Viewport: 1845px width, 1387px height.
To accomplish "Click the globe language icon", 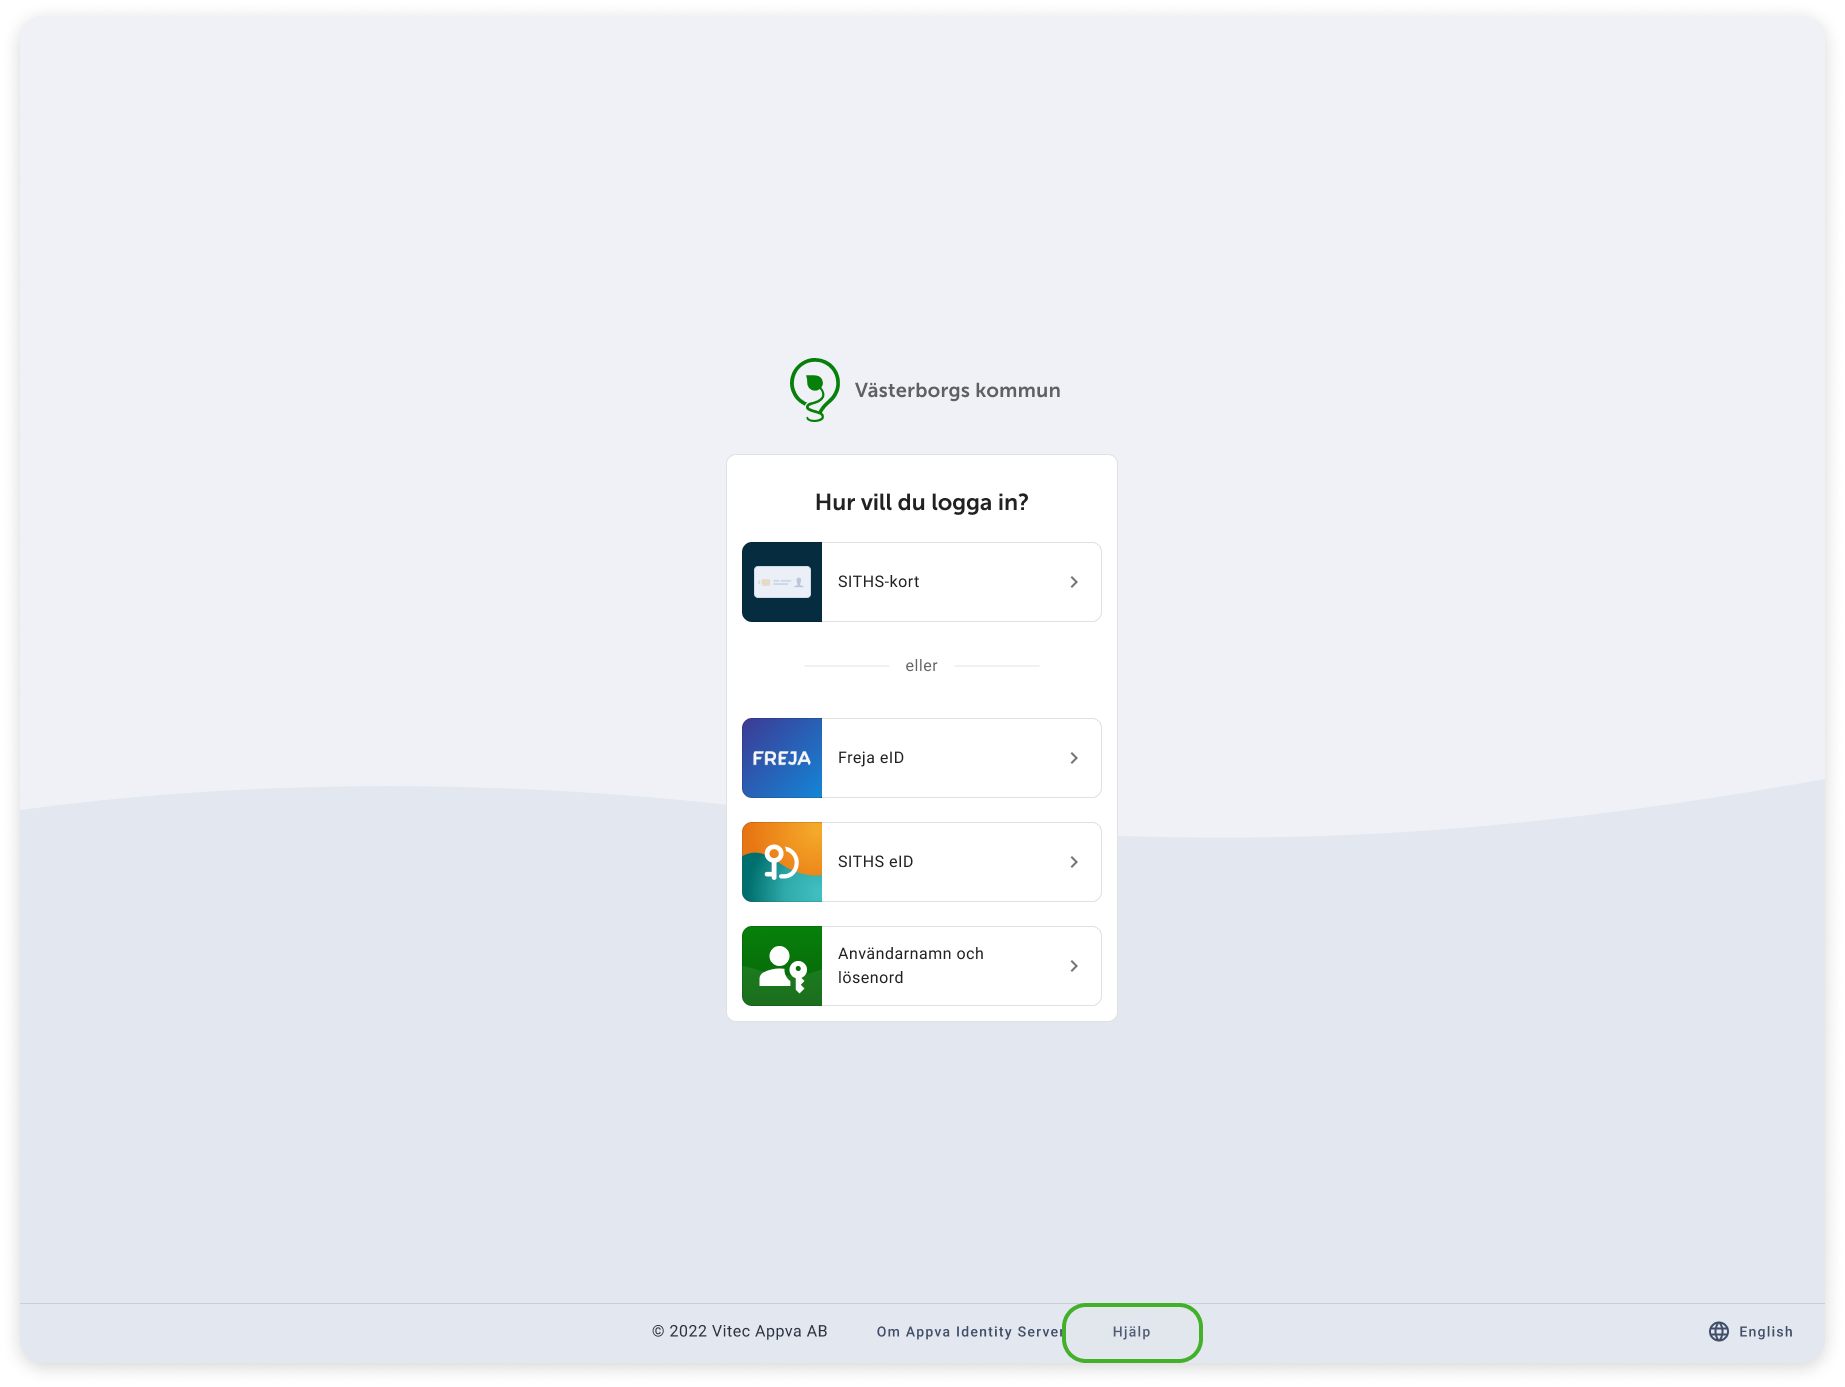I will point(1719,1332).
